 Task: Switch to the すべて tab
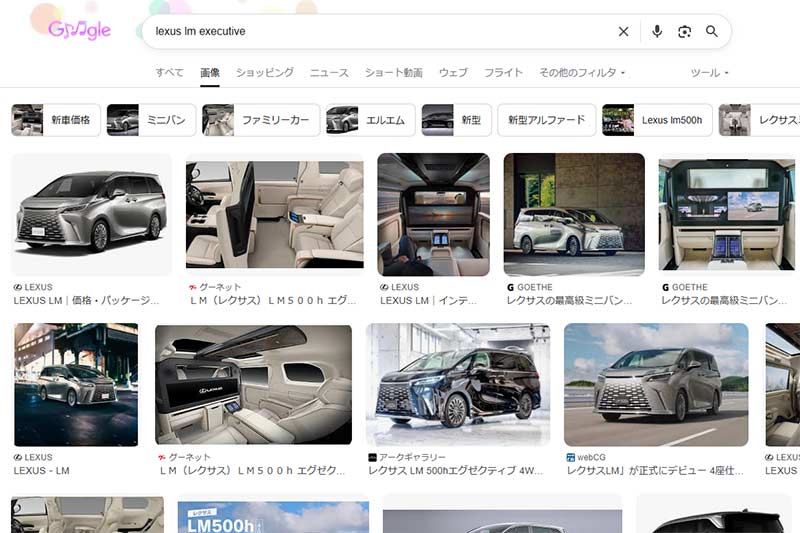pyautogui.click(x=169, y=72)
